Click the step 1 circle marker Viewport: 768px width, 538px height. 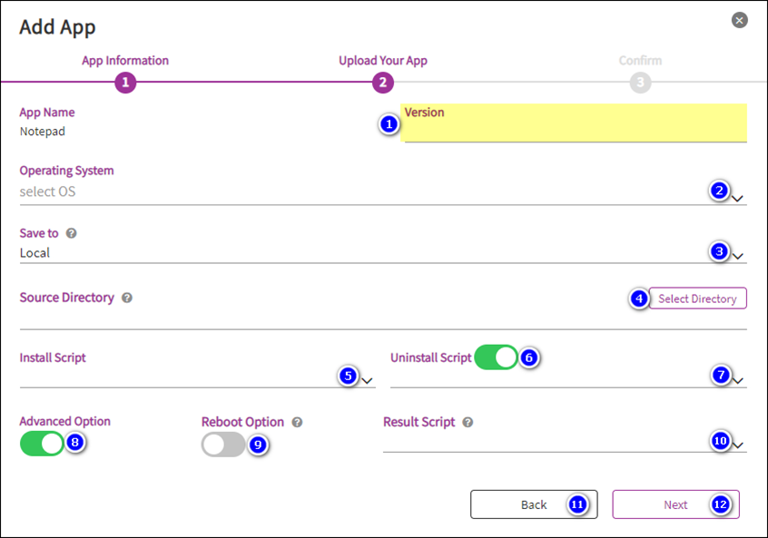(125, 83)
